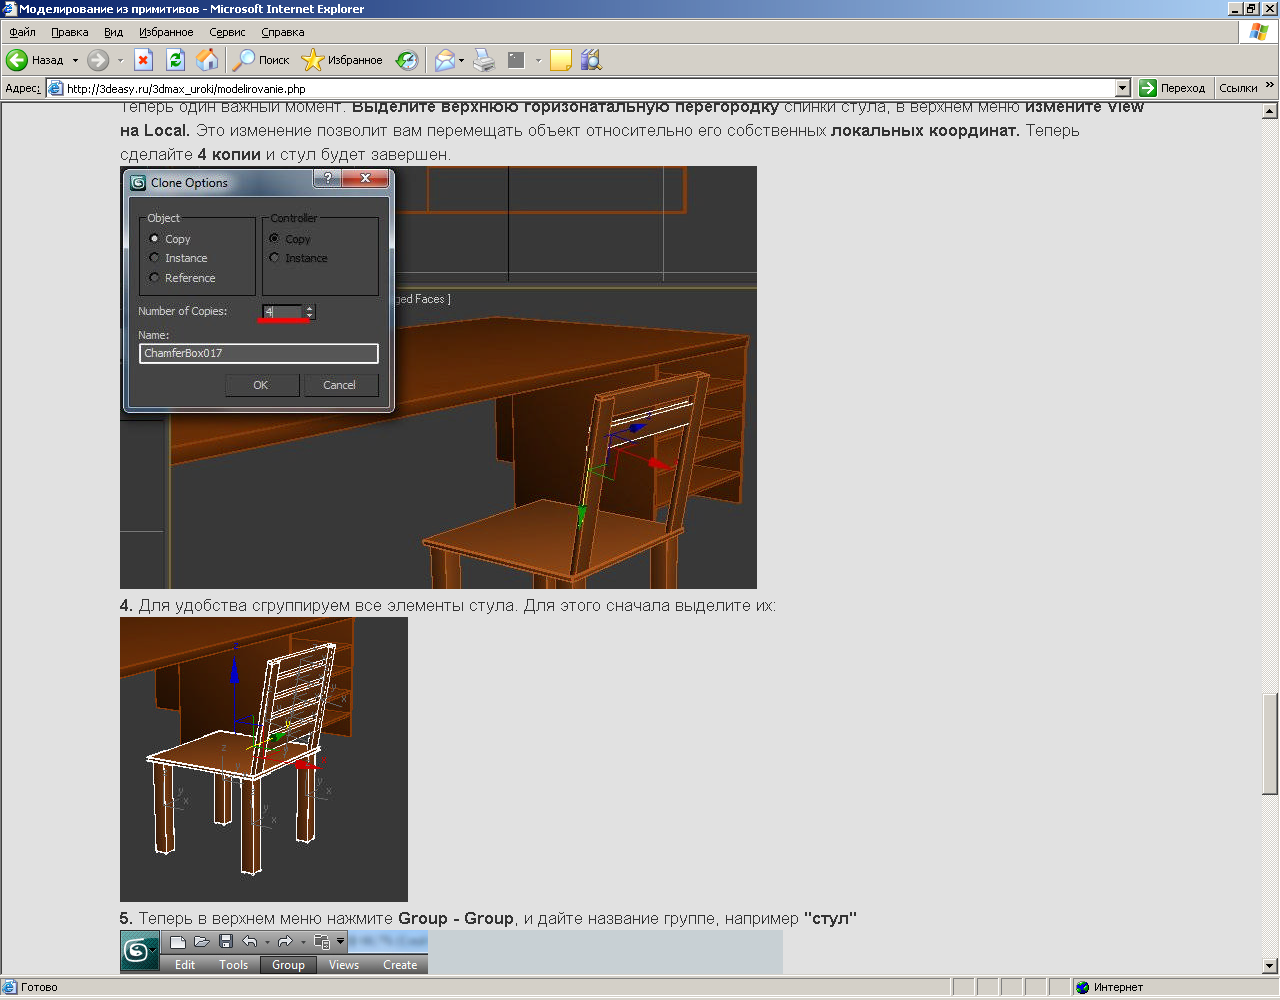
Task: Click the Forward arrow button in the toolbar
Action: pos(98,60)
